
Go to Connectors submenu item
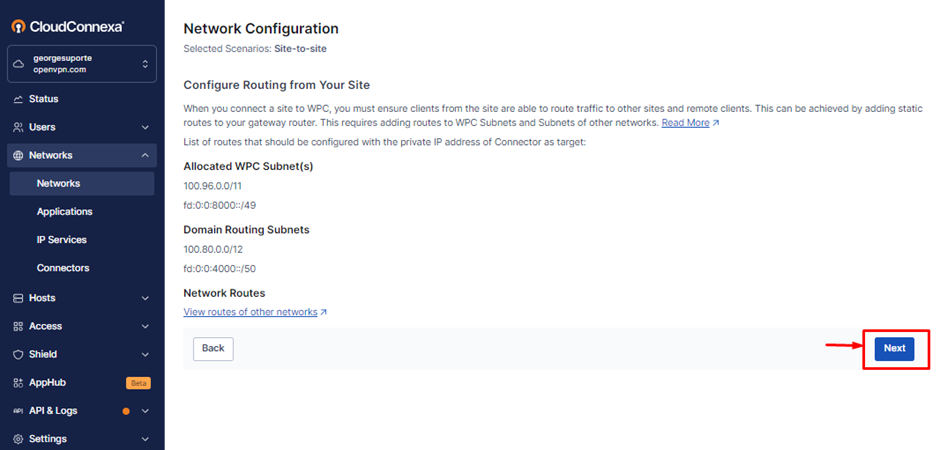[x=62, y=268]
